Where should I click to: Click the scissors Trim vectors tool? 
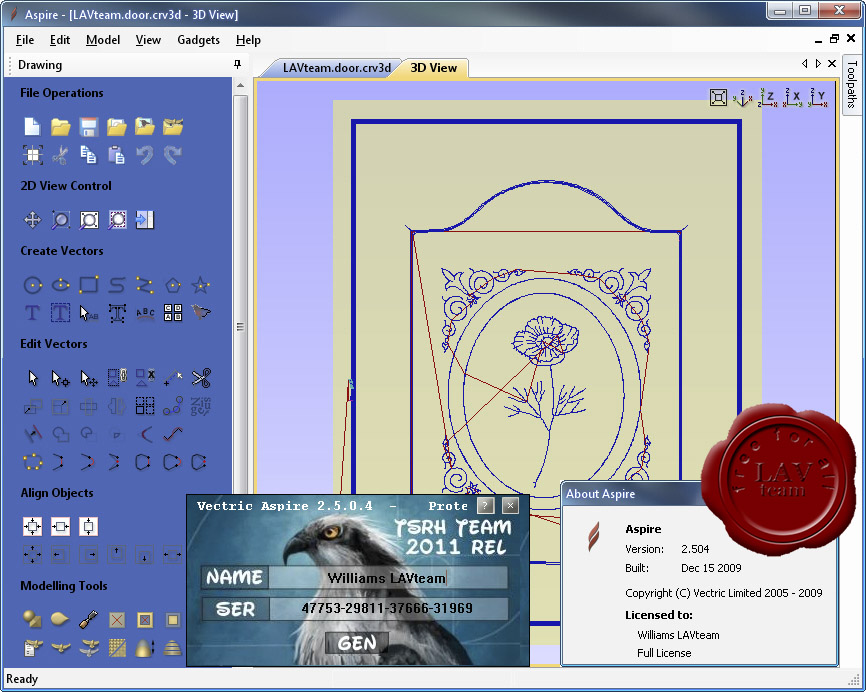pyautogui.click(x=200, y=378)
